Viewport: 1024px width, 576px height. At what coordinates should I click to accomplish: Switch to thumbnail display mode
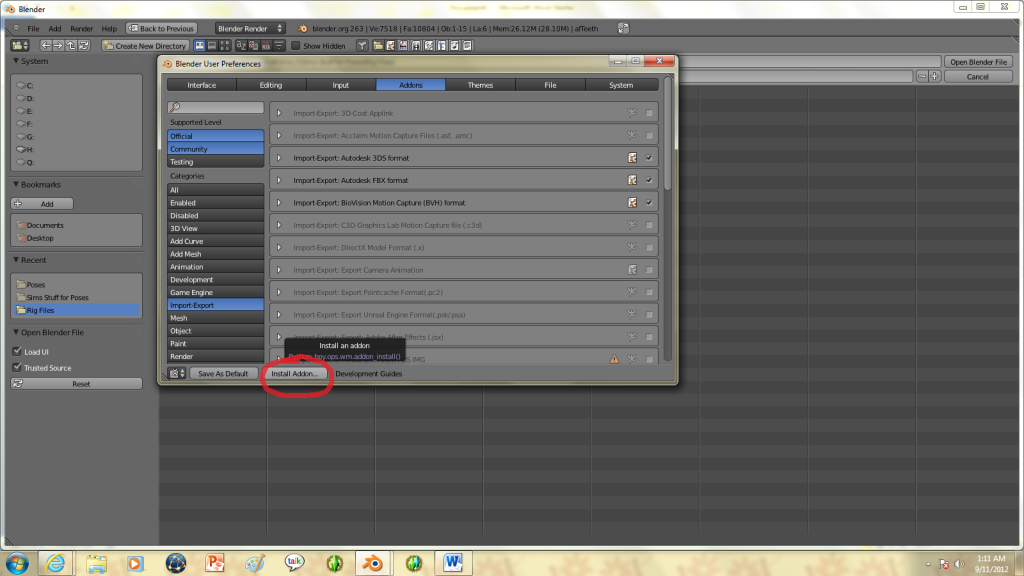point(225,46)
